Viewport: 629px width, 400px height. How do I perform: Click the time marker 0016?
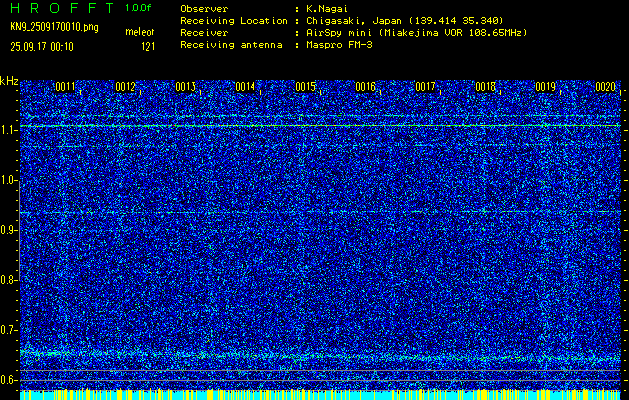[x=365, y=87]
